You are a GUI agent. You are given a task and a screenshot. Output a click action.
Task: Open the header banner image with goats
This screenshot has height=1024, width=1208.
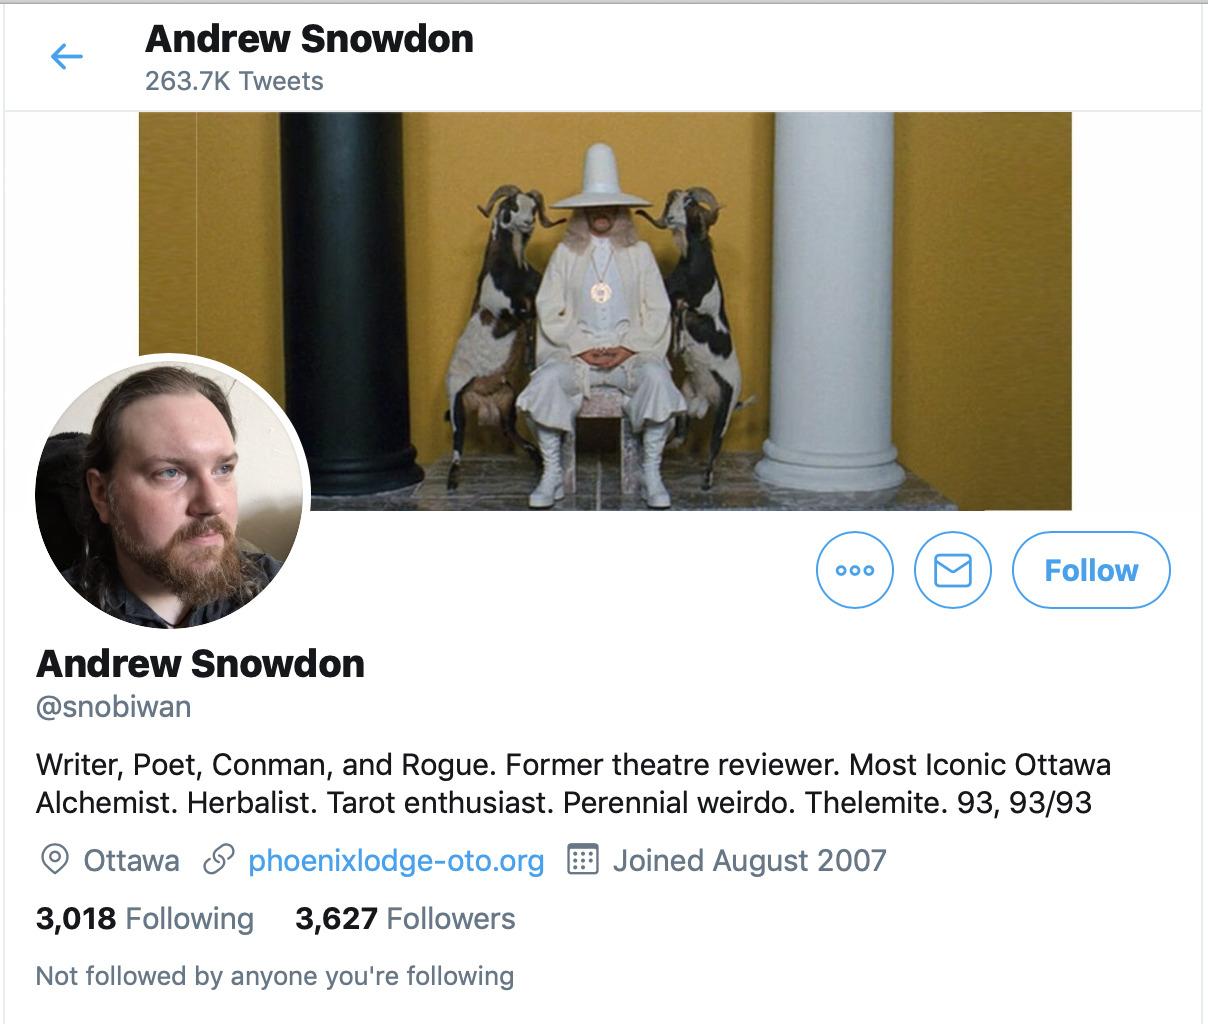pyautogui.click(x=605, y=311)
